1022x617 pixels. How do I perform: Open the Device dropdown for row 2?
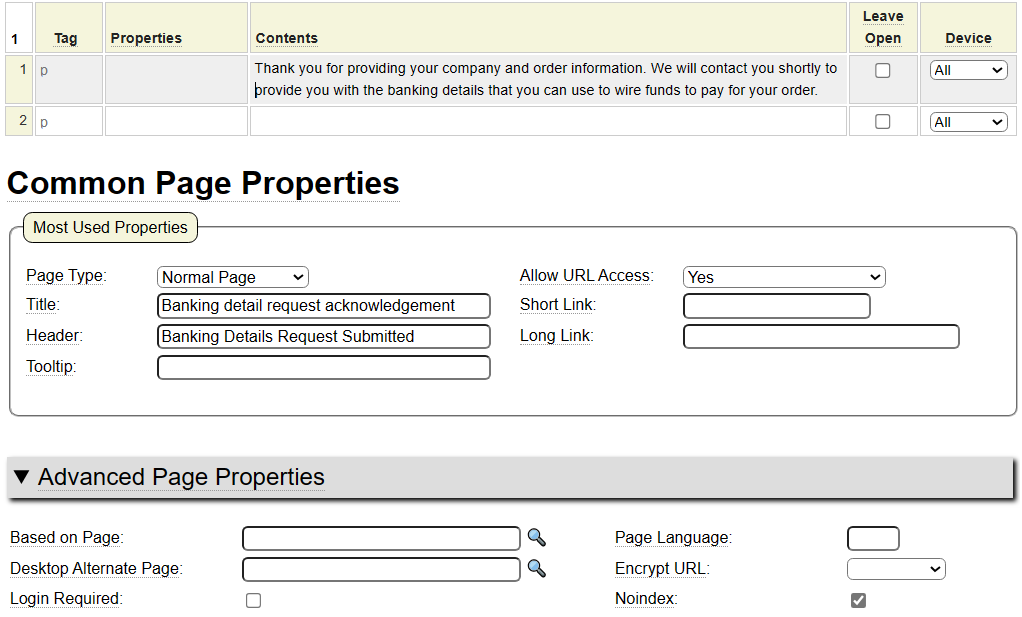click(x=968, y=121)
